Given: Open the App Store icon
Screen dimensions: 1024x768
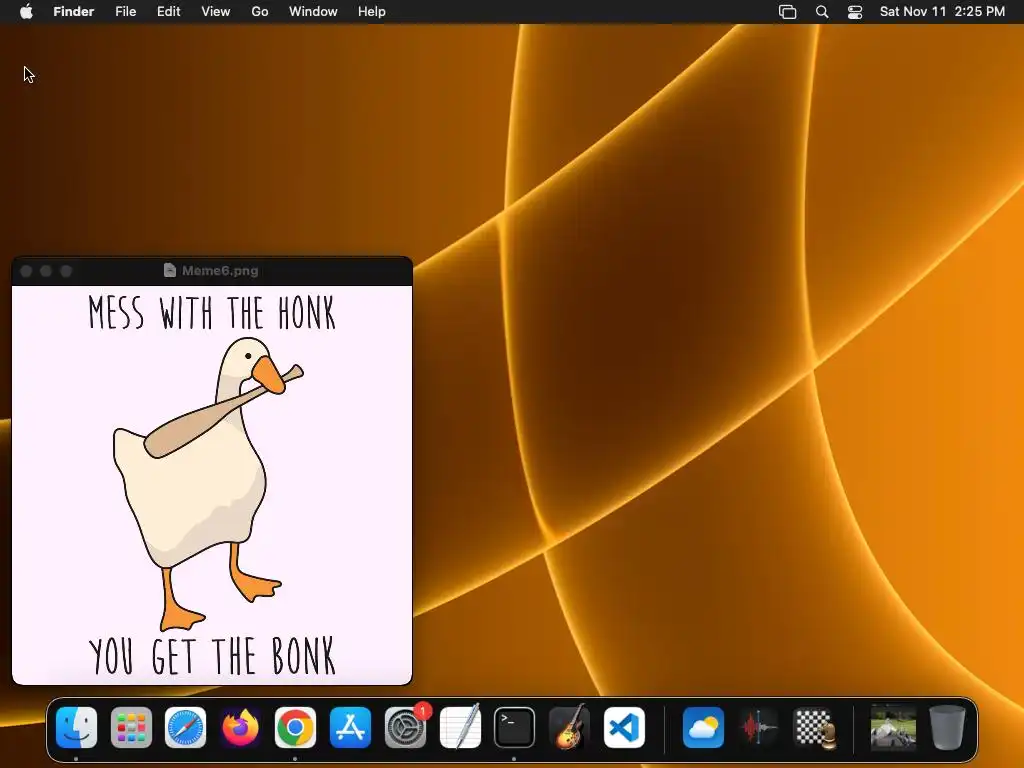Looking at the screenshot, I should 350,727.
